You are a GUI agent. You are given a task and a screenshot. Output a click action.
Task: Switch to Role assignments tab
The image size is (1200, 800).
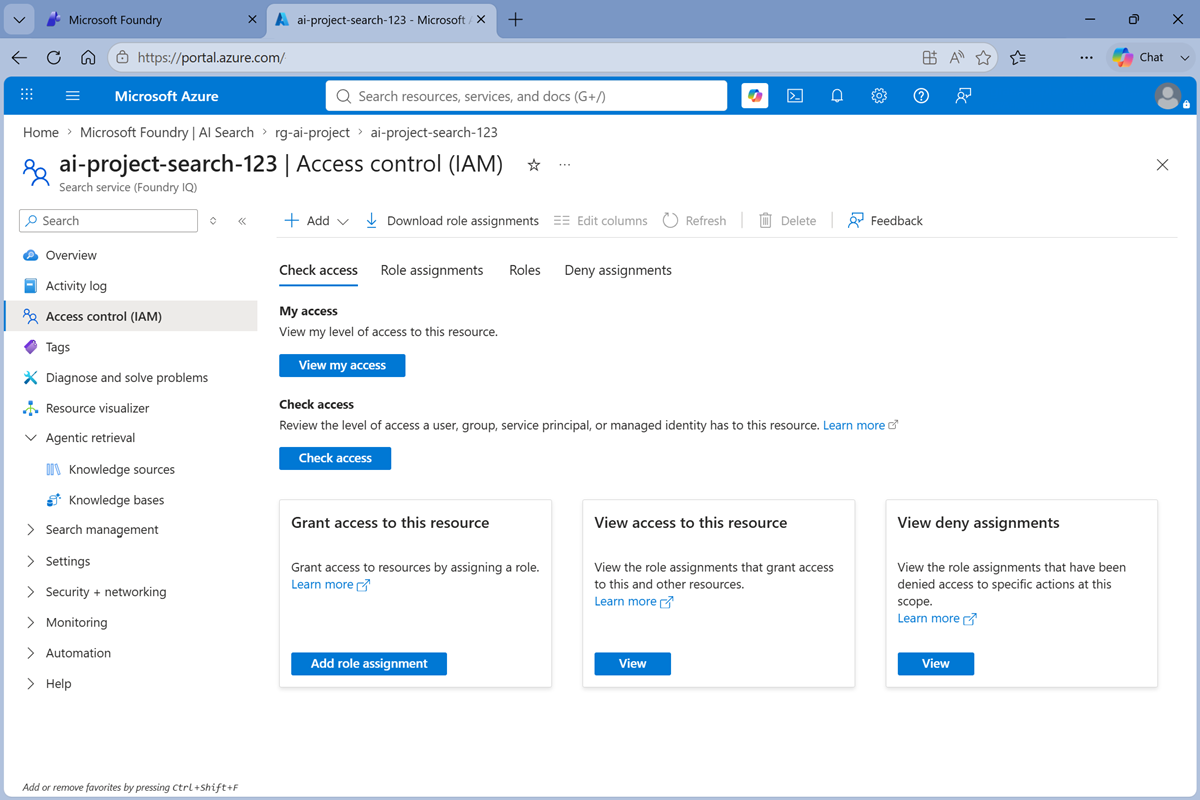pos(432,270)
